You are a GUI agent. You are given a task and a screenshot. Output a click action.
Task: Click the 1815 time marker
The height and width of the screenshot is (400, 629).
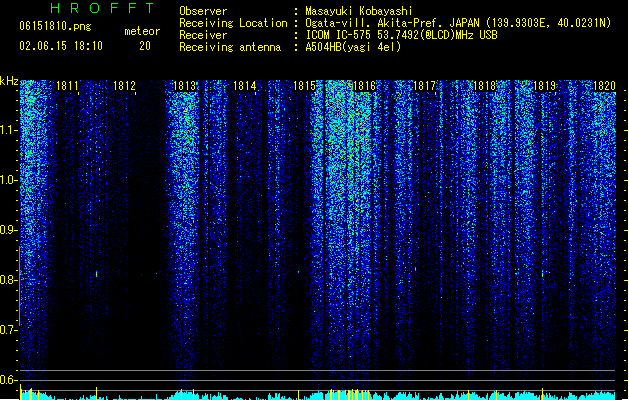(304, 86)
